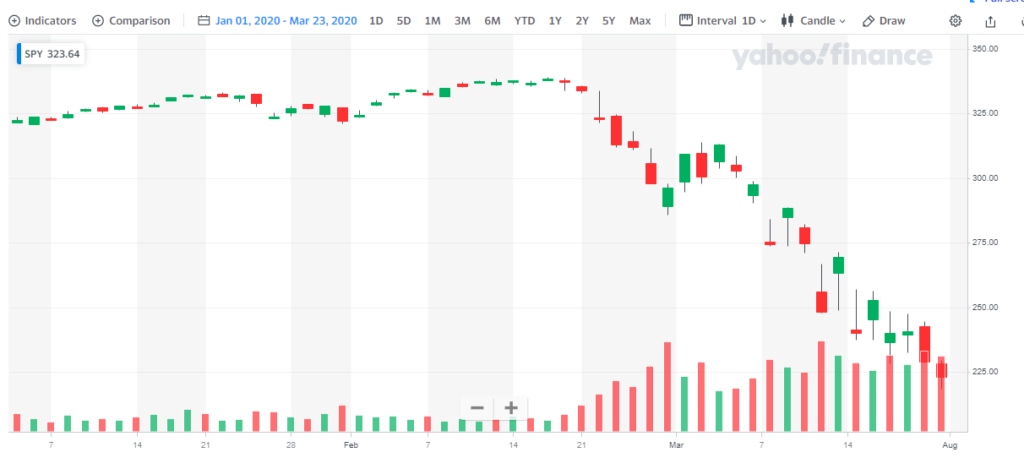Select the 2Y range
Image resolution: width=1024 pixels, height=458 pixels.
click(582, 21)
